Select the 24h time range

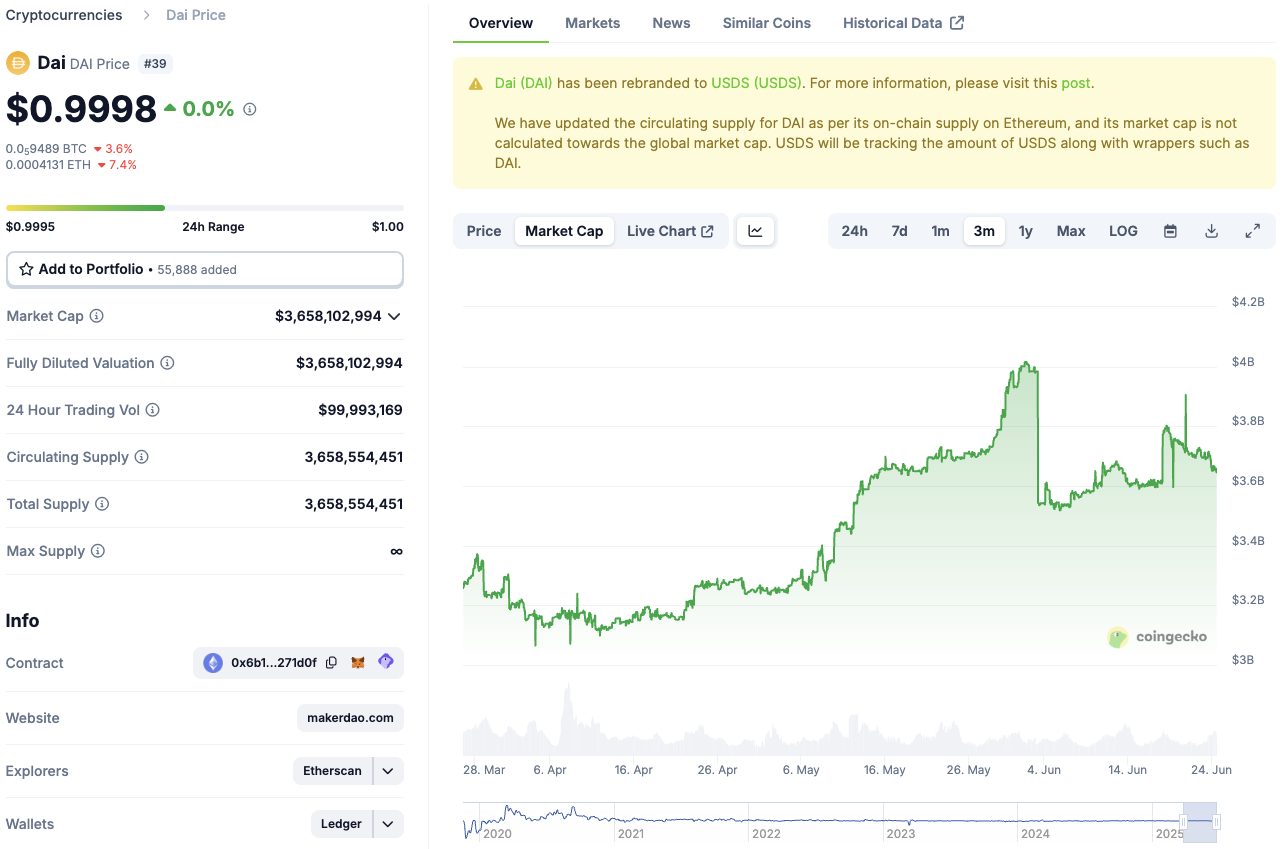point(854,231)
